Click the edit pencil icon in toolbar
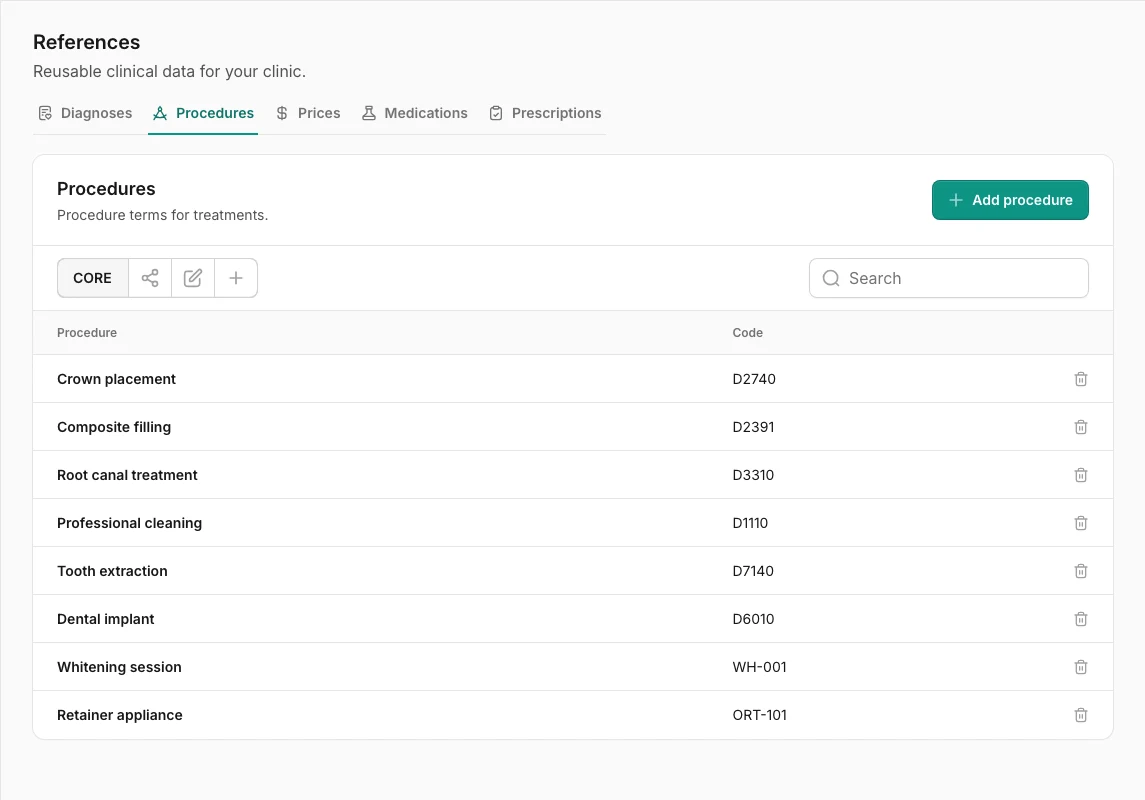The width and height of the screenshot is (1145, 800). [x=193, y=278]
